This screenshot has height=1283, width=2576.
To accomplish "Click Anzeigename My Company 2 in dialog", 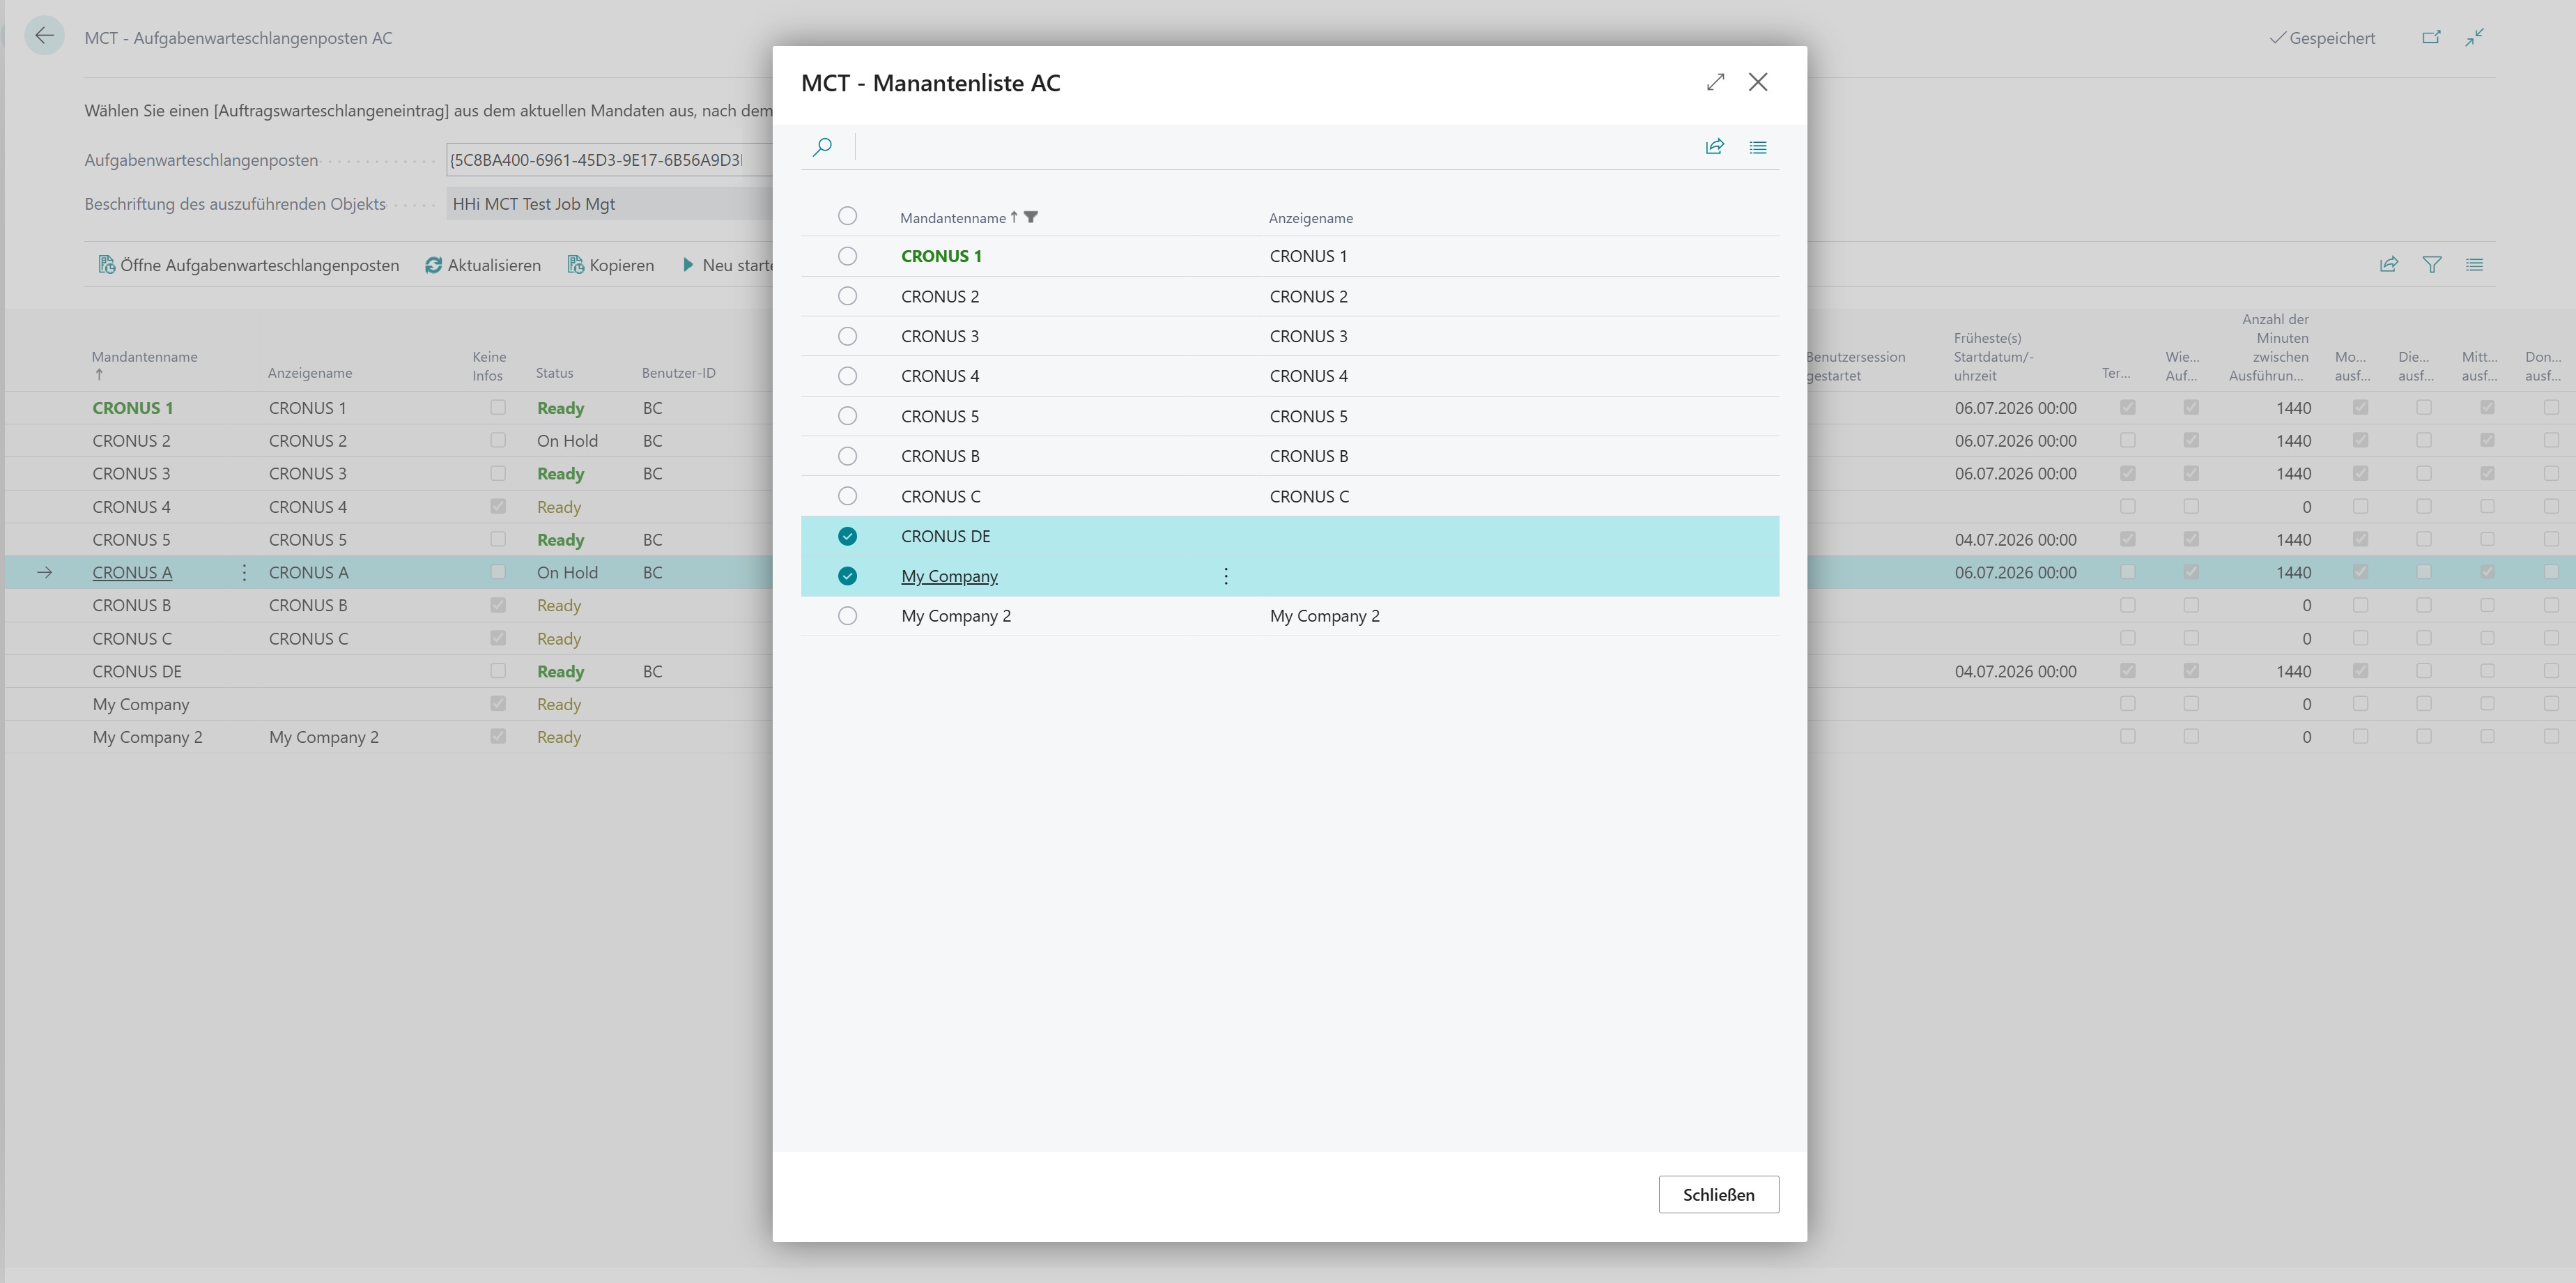I will (x=1324, y=616).
